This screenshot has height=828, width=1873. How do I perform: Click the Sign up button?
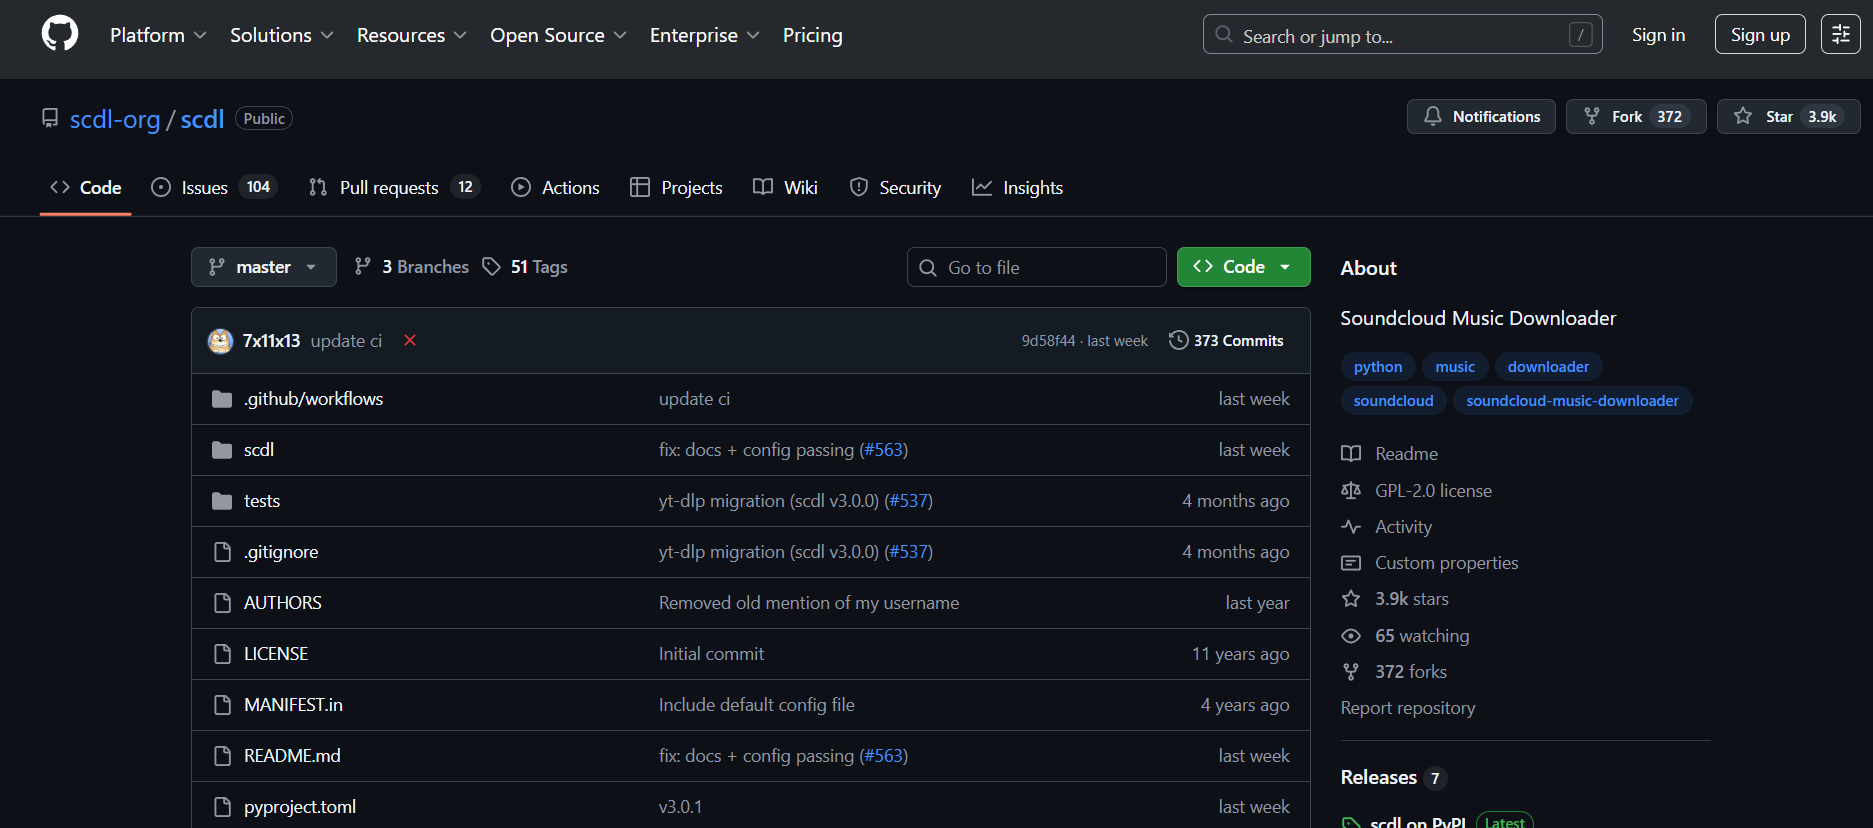[1759, 35]
